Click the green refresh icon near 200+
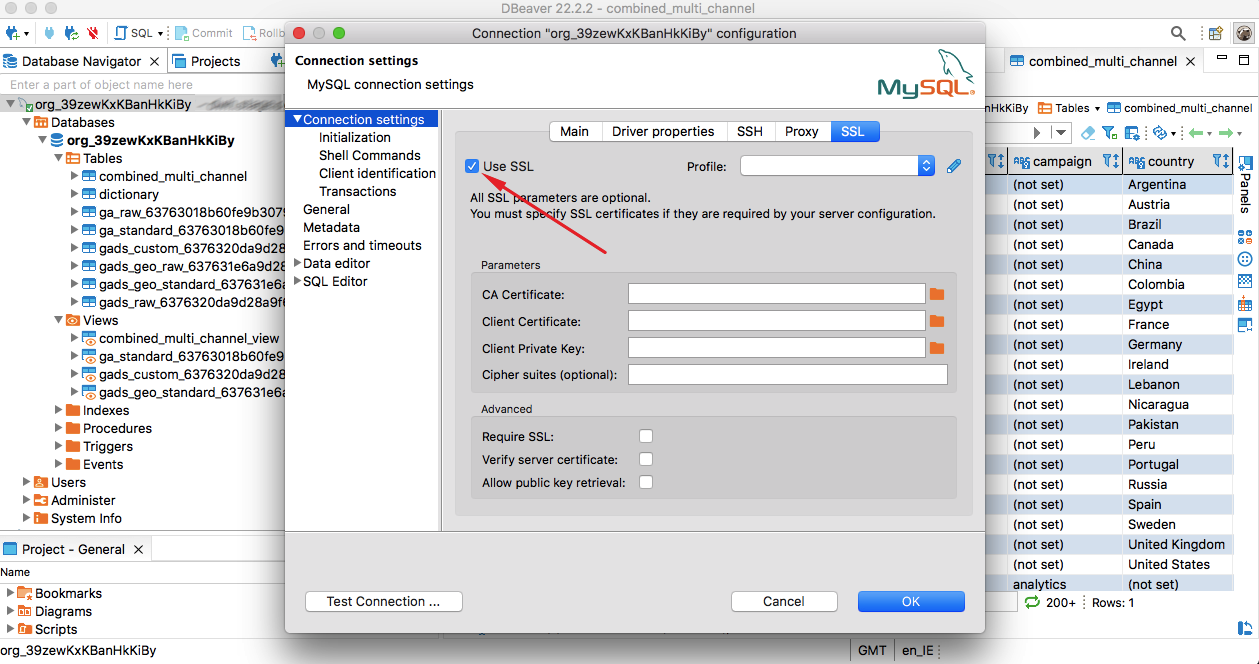Image resolution: width=1259 pixels, height=664 pixels. tap(1033, 602)
